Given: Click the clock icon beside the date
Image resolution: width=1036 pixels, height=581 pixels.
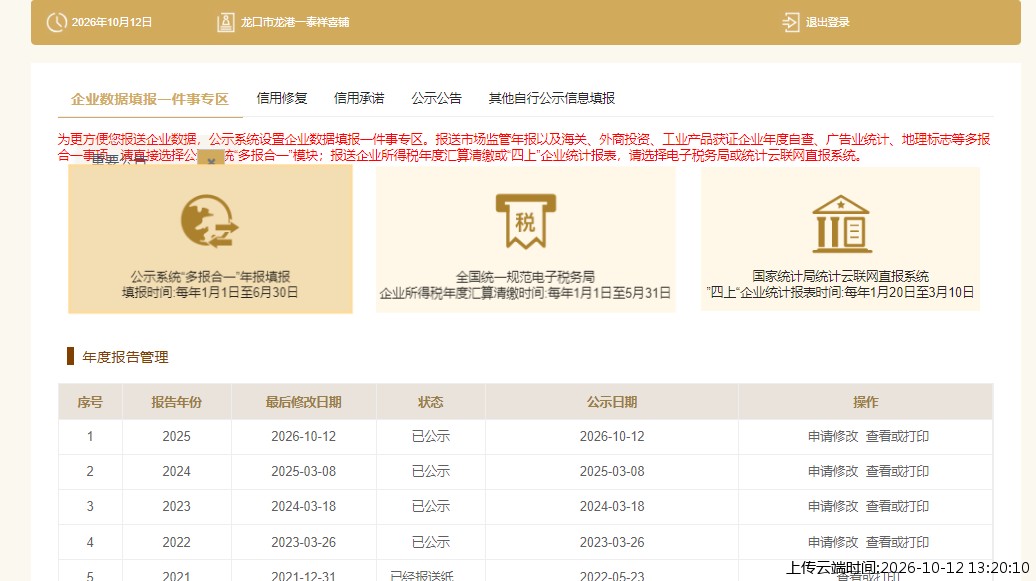Looking at the screenshot, I should (x=57, y=22).
